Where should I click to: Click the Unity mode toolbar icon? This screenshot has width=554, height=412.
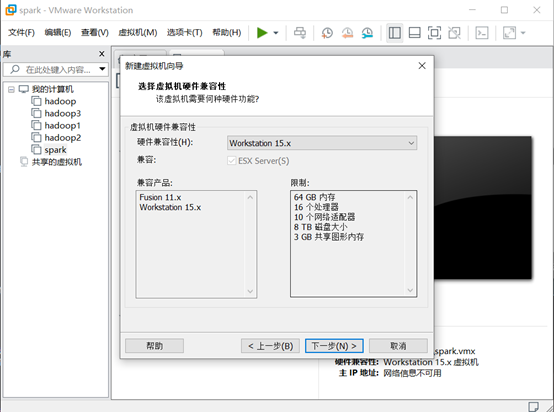tap(454, 33)
